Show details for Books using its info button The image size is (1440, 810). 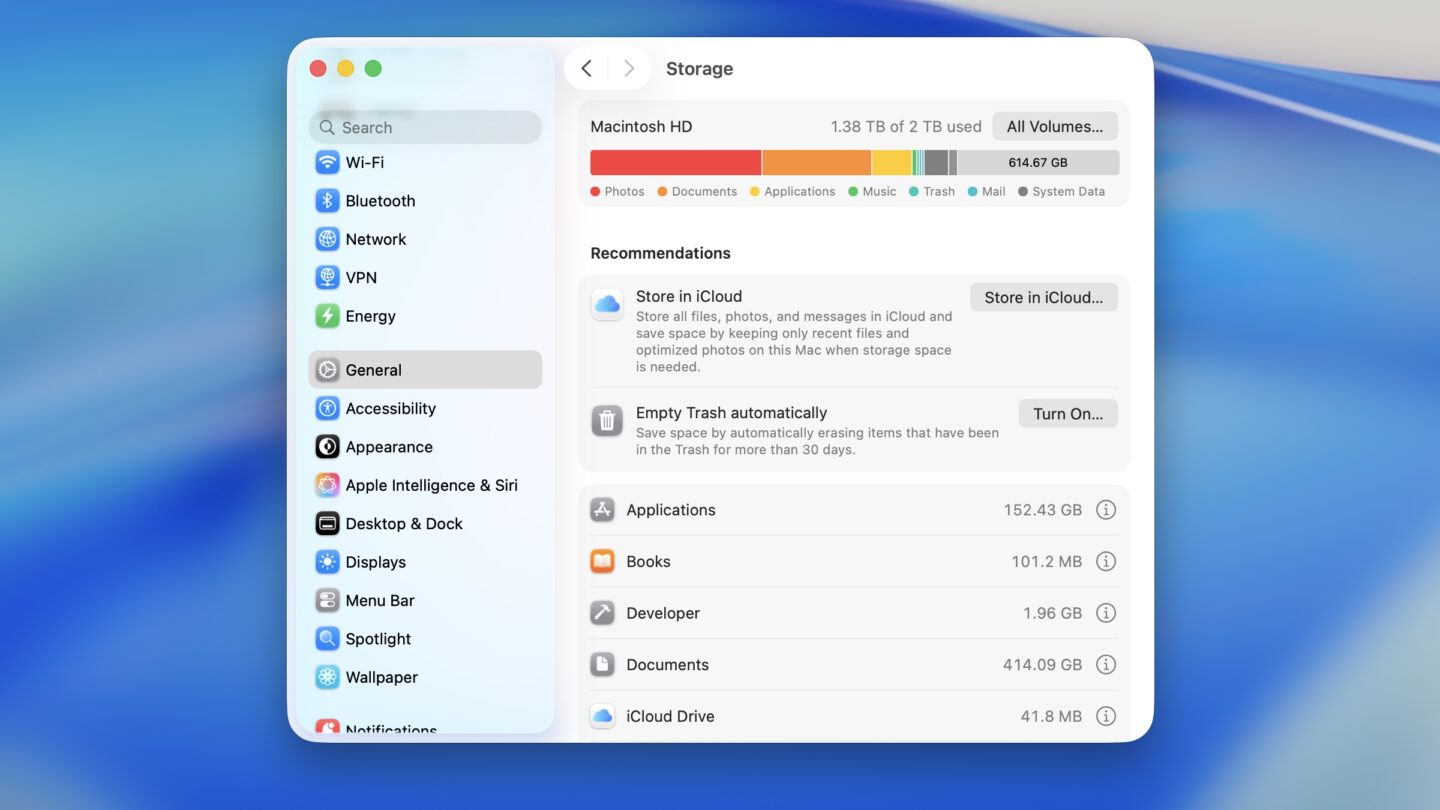coord(1106,561)
